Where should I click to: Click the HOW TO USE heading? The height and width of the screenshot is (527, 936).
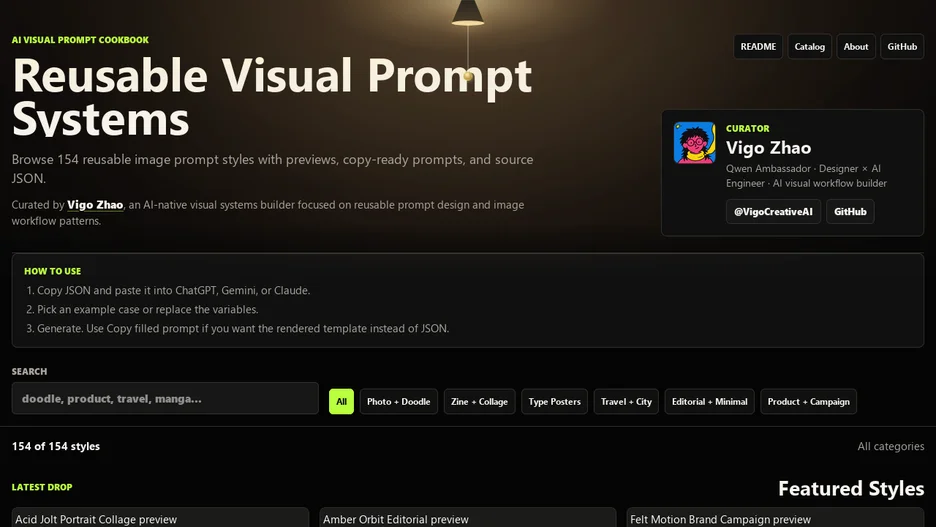click(x=53, y=271)
